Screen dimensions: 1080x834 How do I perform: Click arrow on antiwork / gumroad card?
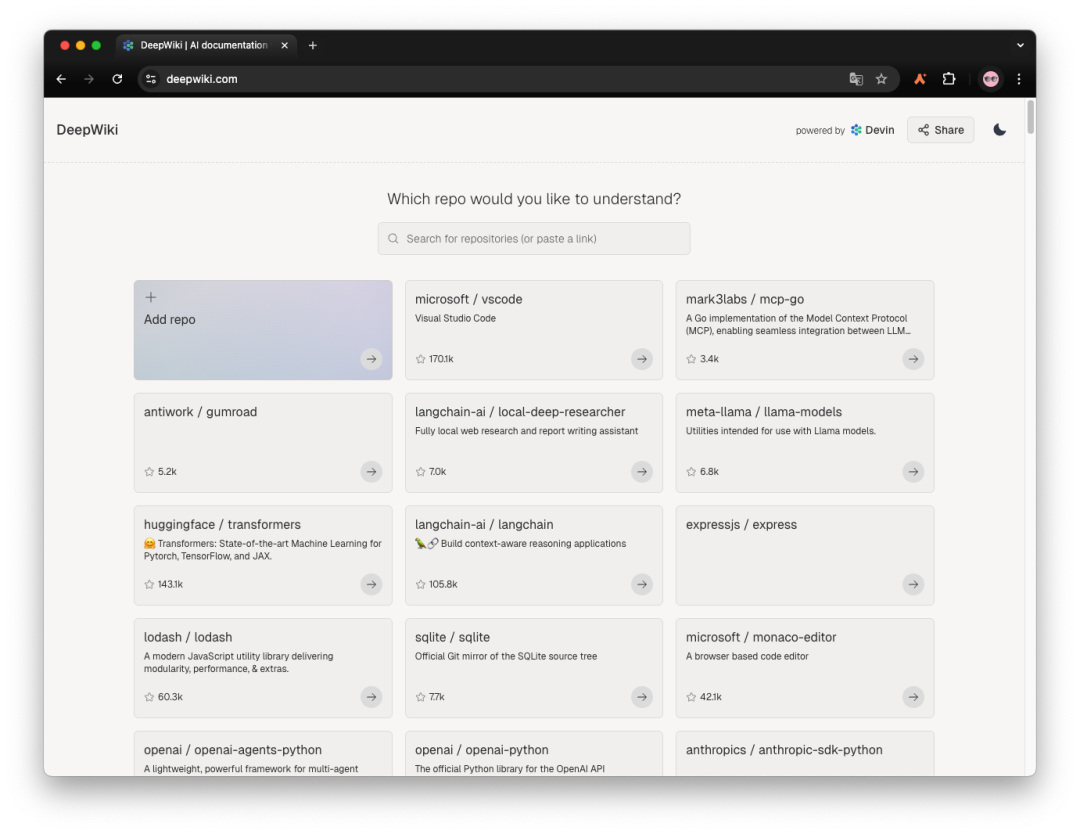(x=371, y=472)
